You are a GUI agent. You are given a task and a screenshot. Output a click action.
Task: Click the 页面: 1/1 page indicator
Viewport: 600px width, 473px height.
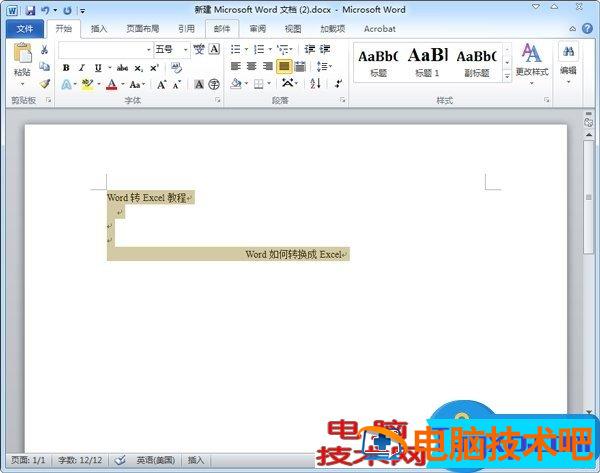(x=28, y=460)
